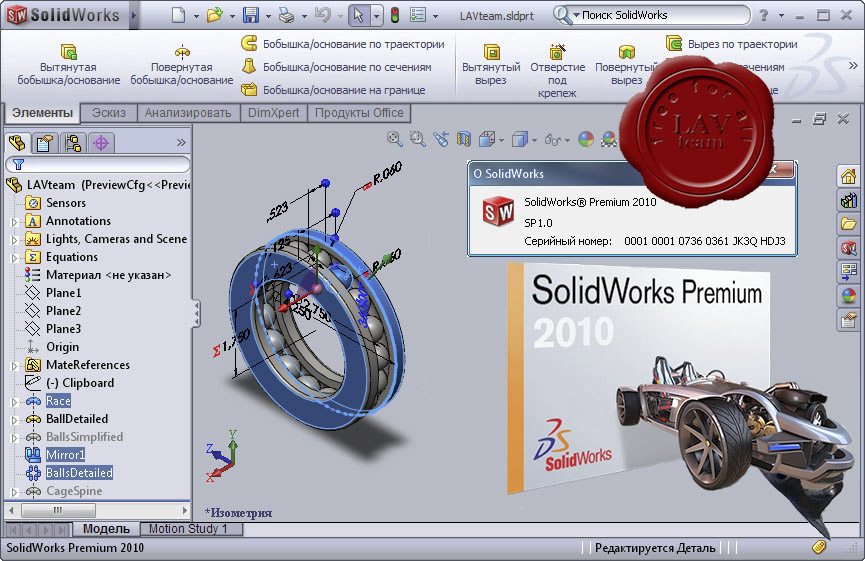
Task: Click Swept Cut (Вырез по траектории)
Action: click(732, 44)
